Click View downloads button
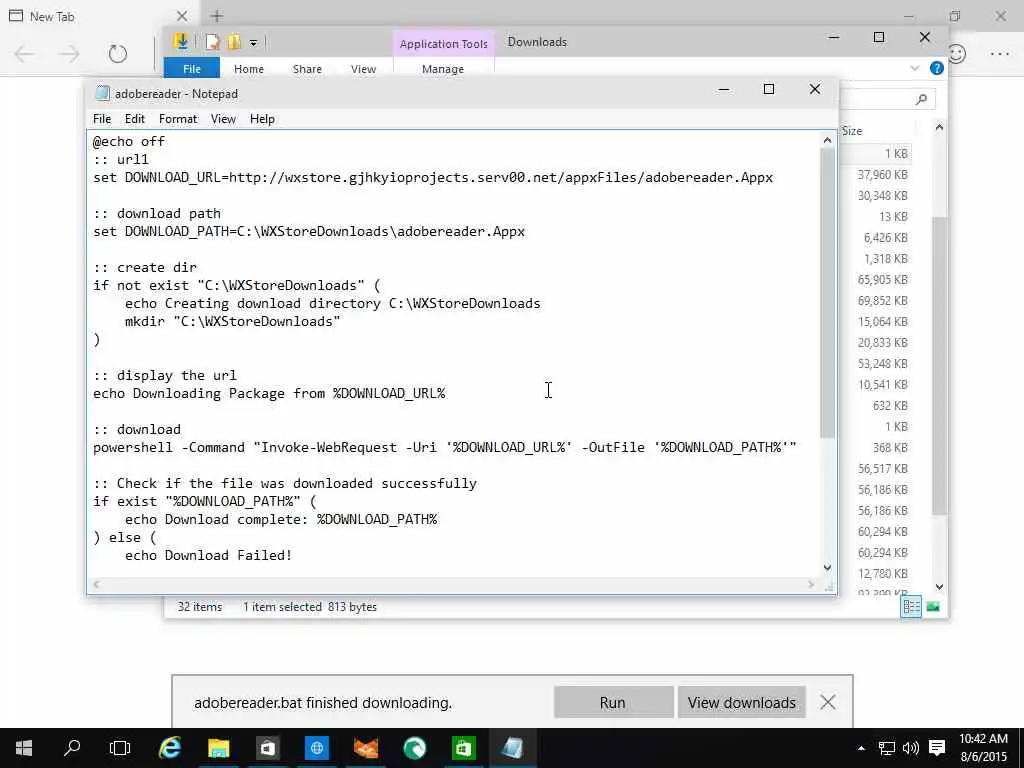Image resolution: width=1024 pixels, height=768 pixels. click(x=741, y=702)
